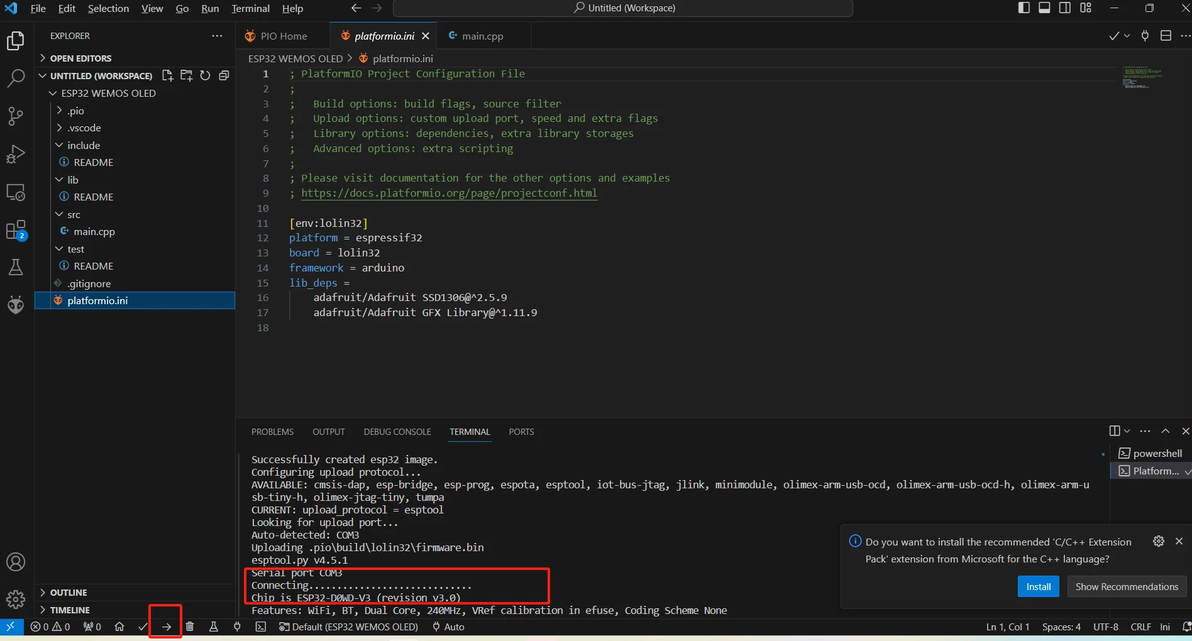Viewport: 1192px width, 641px height.
Task: Open the PlatformIO alien icon view
Action: (x=15, y=305)
